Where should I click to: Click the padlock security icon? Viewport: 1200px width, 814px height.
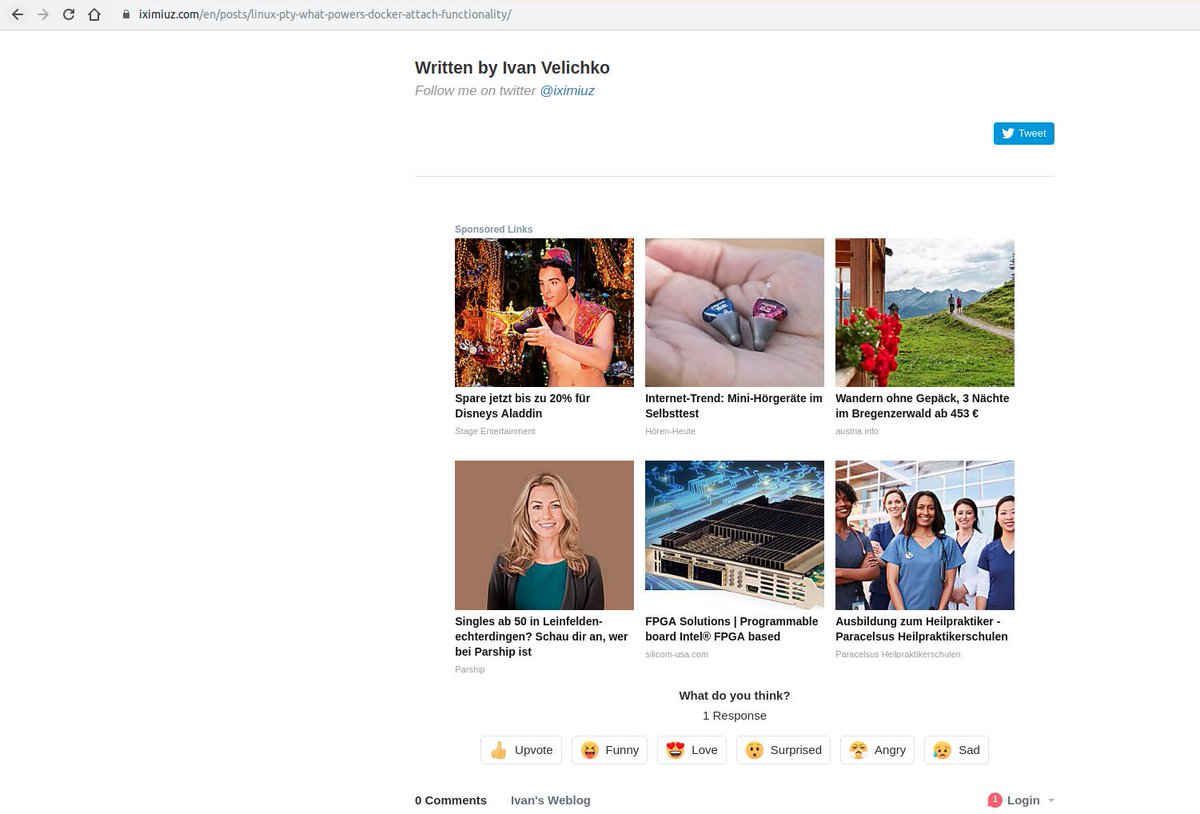[x=125, y=15]
